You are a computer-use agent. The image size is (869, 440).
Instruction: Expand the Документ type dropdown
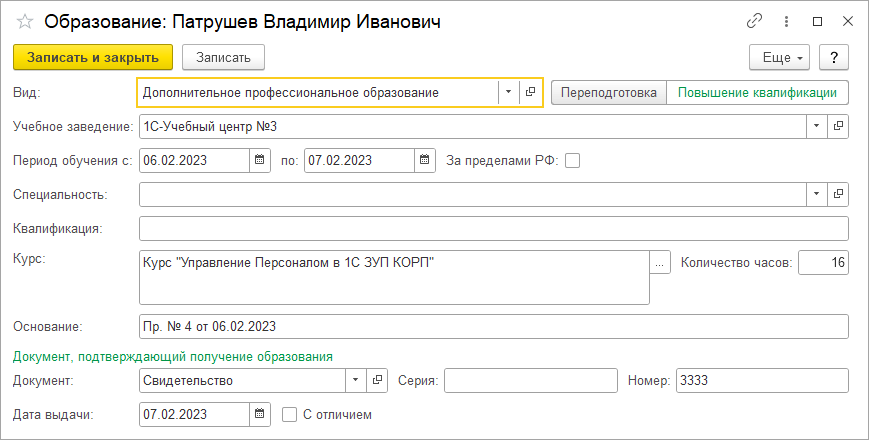tap(355, 380)
